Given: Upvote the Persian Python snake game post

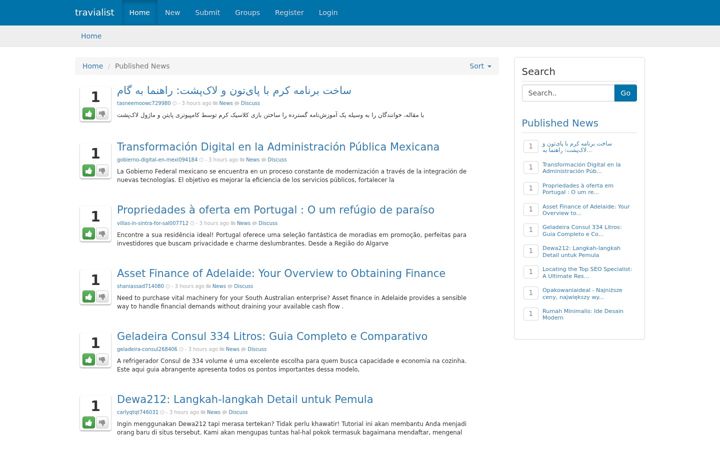Looking at the screenshot, I should (89, 113).
